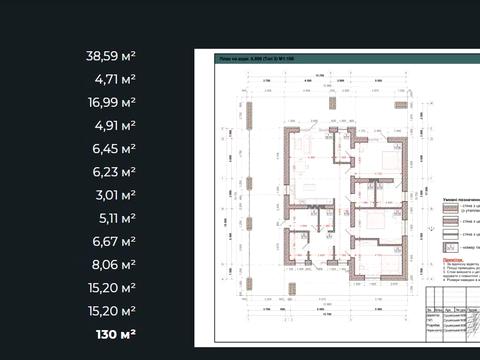
Task: Select the 5,11 м² area value
Action: pyautogui.click(x=117, y=218)
